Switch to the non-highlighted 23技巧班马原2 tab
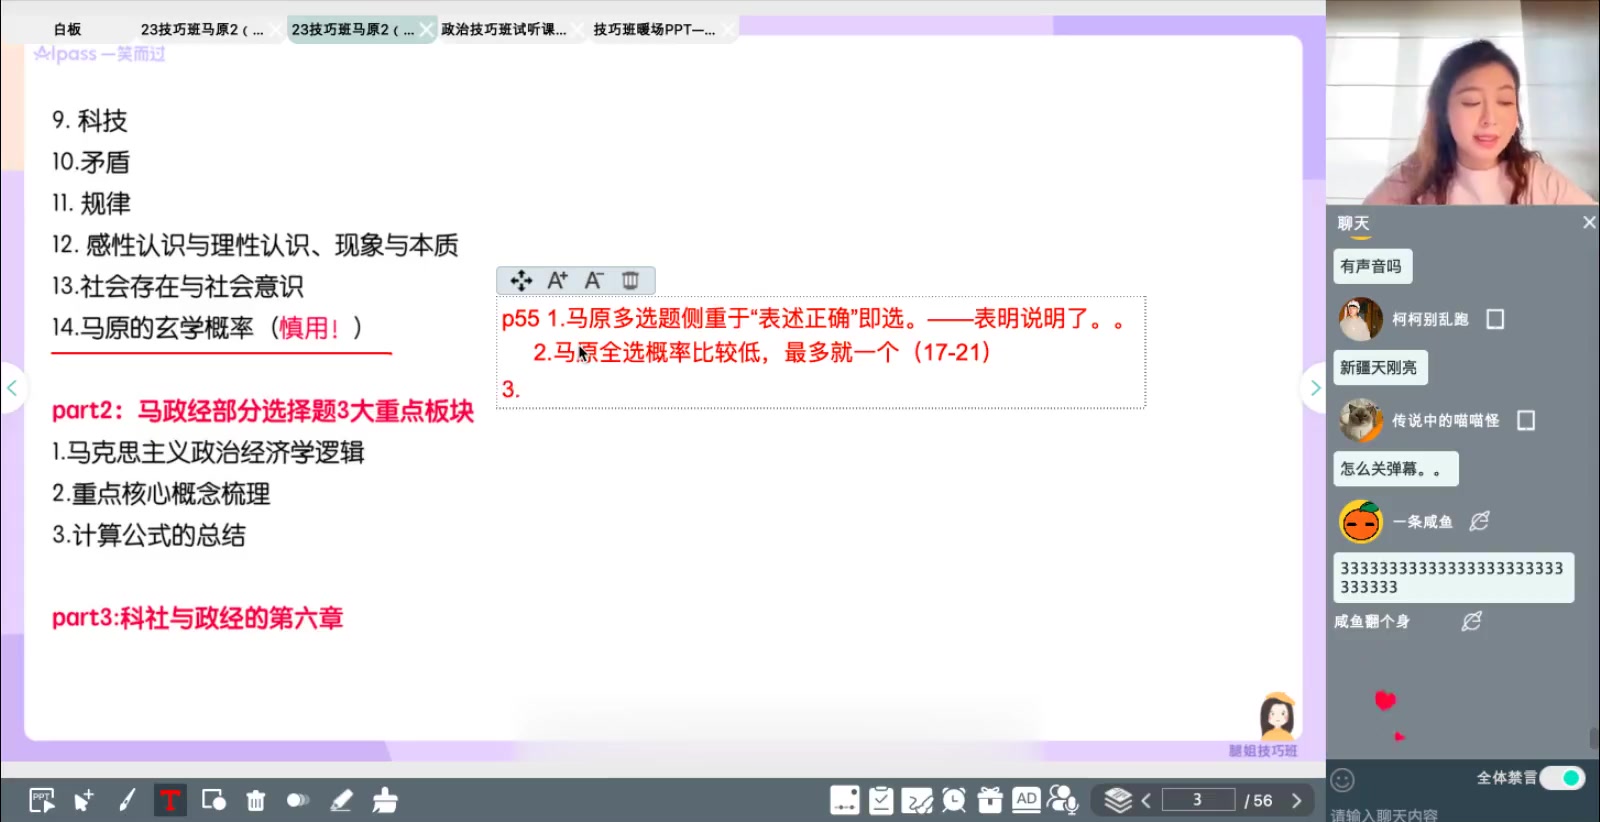This screenshot has width=1600, height=822. [x=202, y=29]
